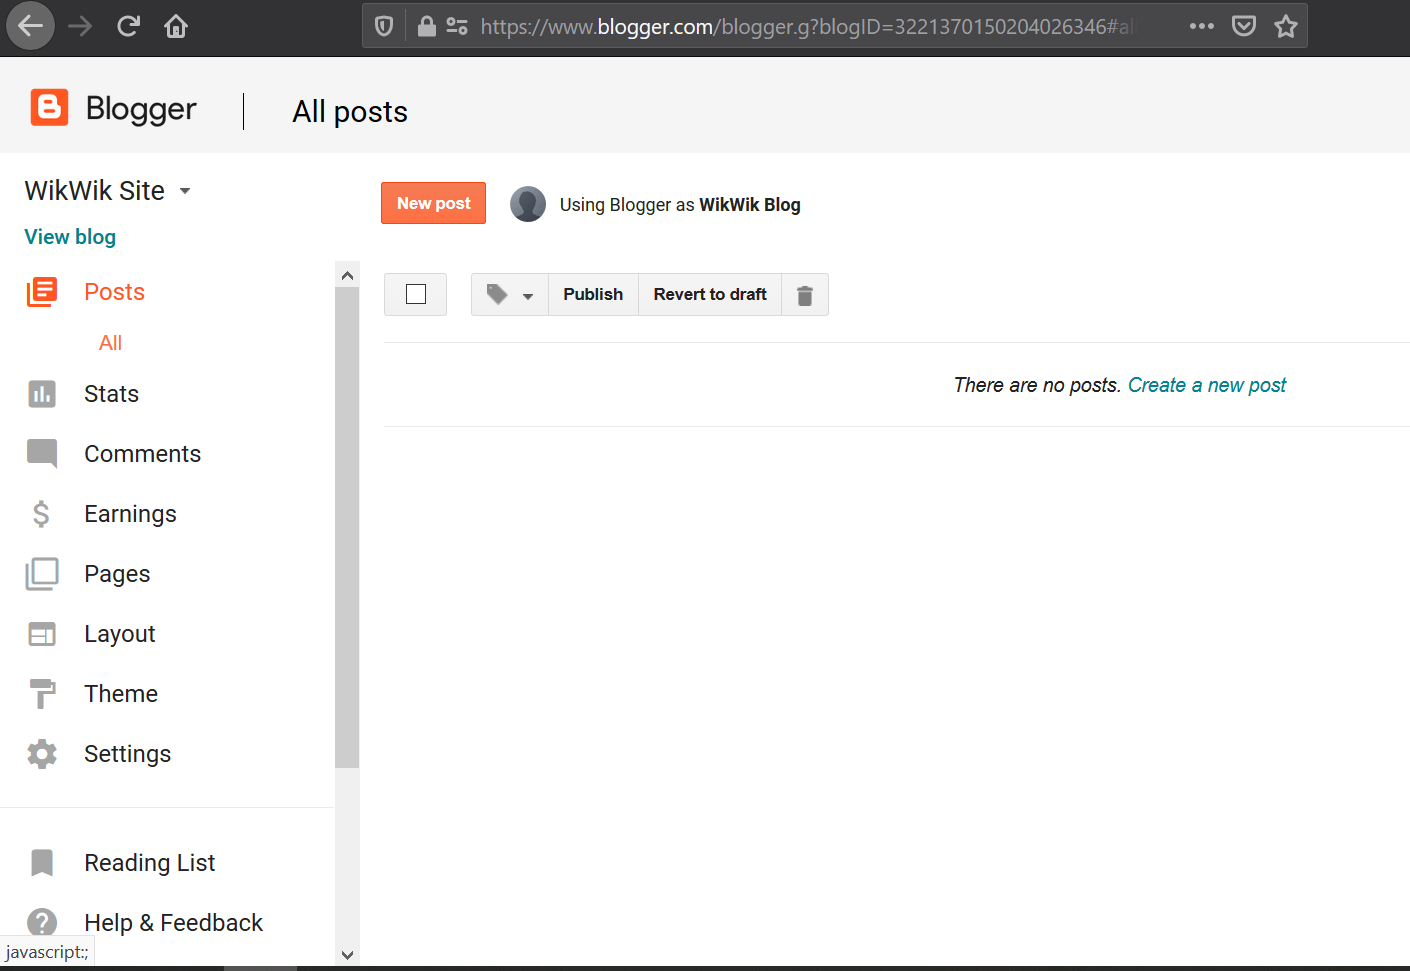The width and height of the screenshot is (1410, 971).
Task: Click the Earnings dollar sign icon
Action: (42, 514)
